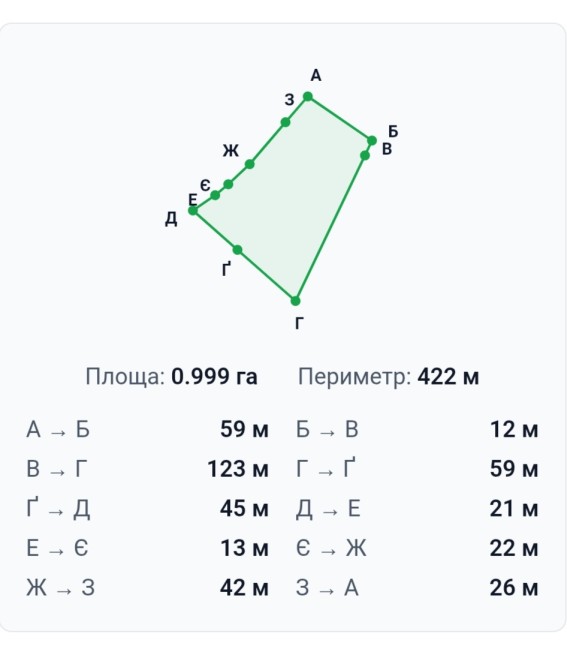
Task: Click the А → Б segment row
Action: point(147,429)
